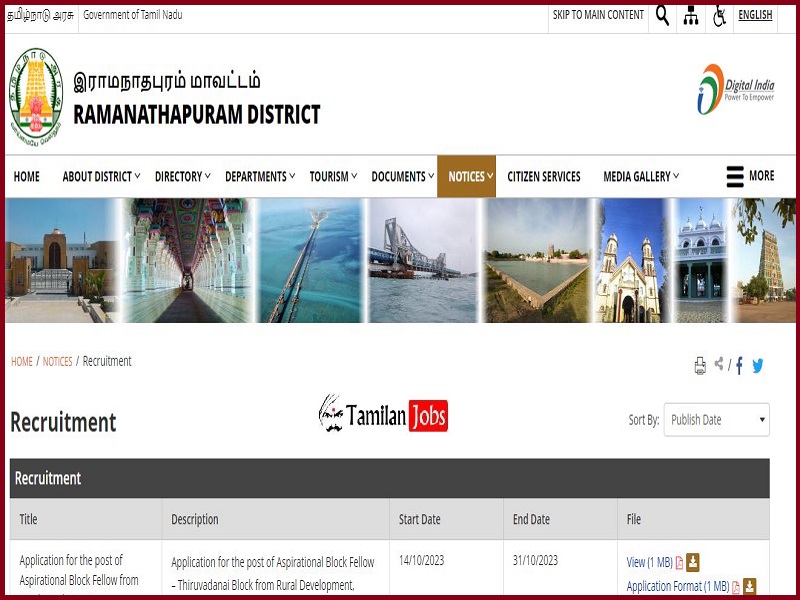Click PDF icon next to Application Format
Screen dimensions: 800x600
point(736,587)
